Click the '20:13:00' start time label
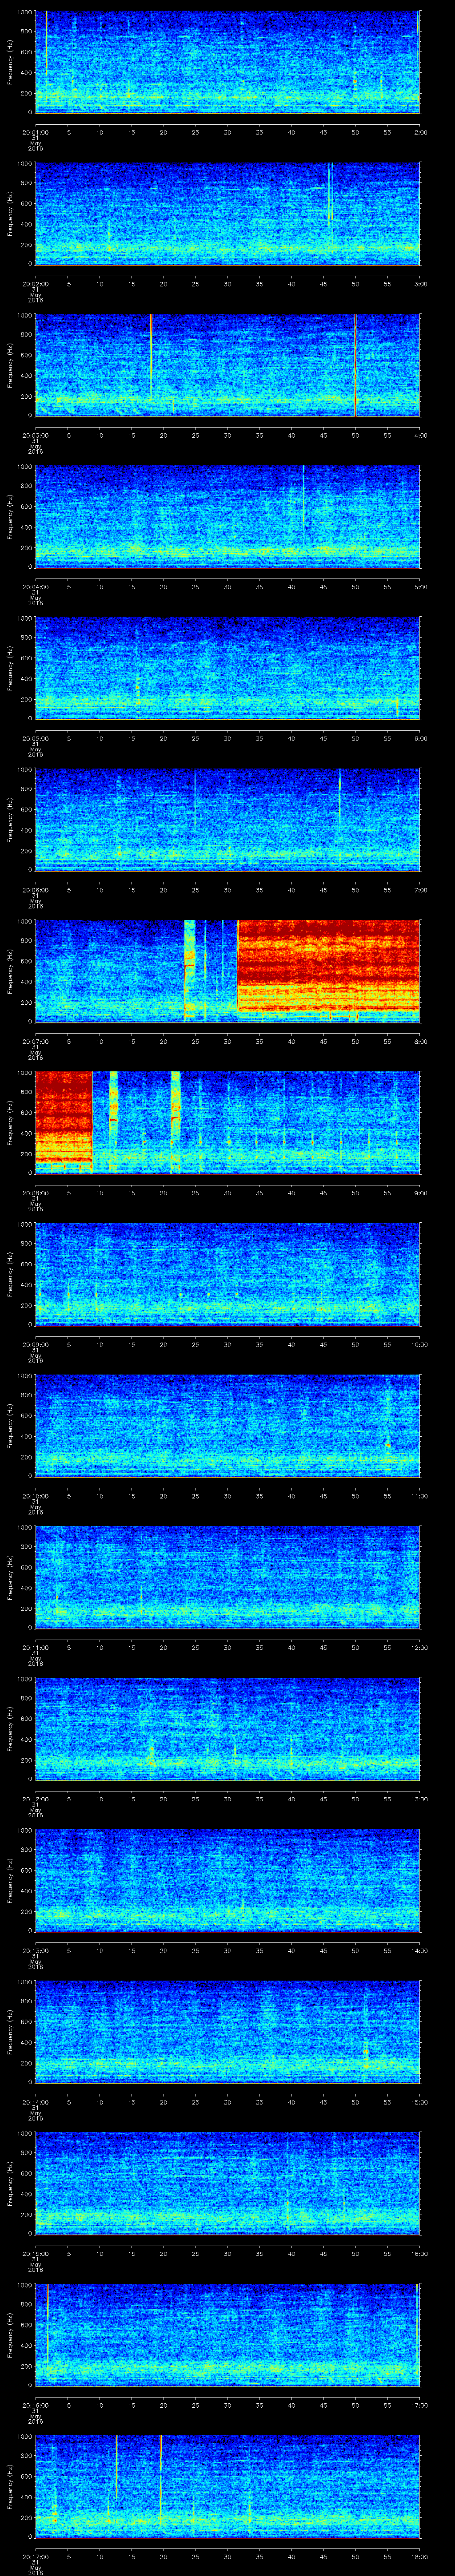 [35, 1950]
